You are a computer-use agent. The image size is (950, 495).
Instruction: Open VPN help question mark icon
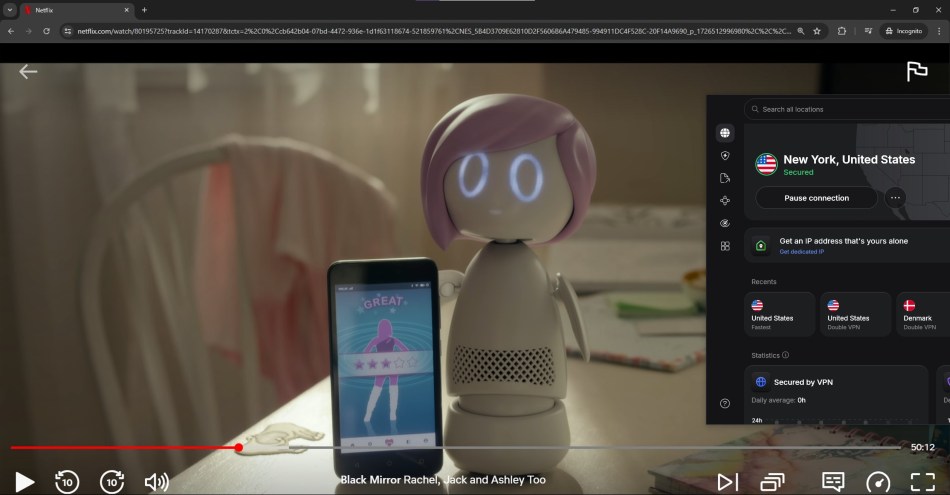[x=725, y=404]
